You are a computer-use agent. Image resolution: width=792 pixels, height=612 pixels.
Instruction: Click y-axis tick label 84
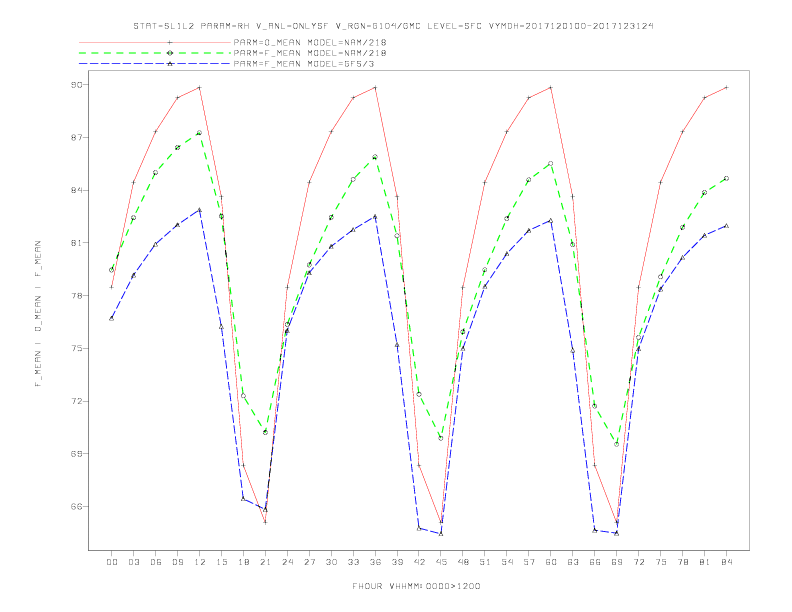(x=76, y=190)
